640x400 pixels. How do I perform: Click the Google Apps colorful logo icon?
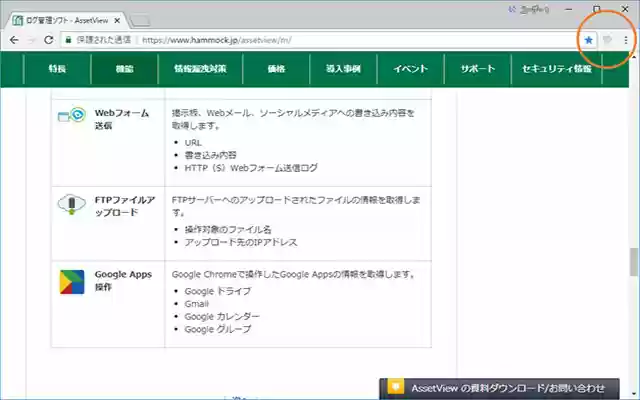(72, 282)
